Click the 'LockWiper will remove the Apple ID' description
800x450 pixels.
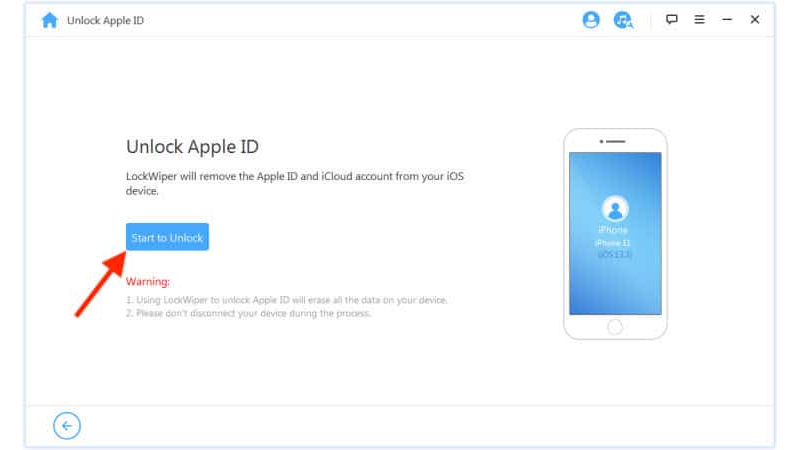[295, 183]
